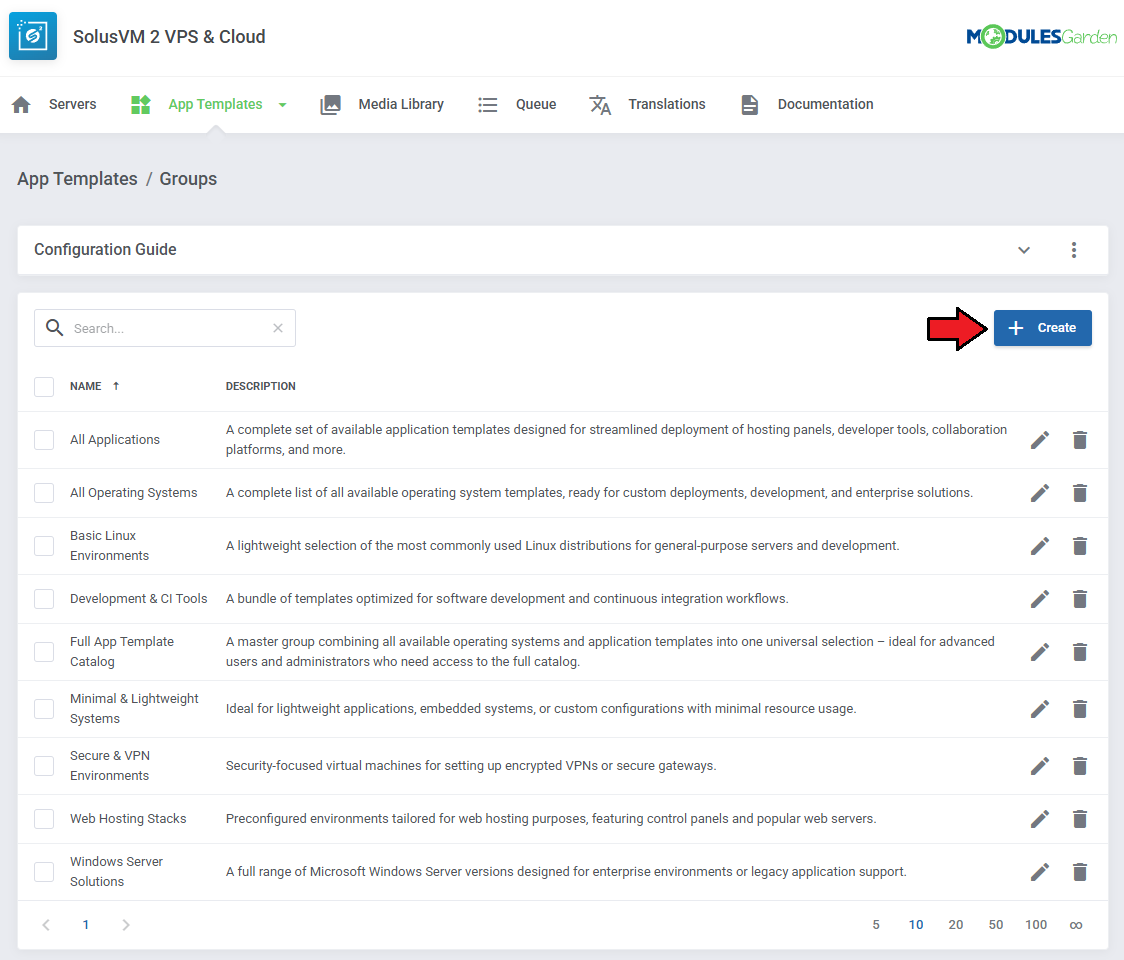The width and height of the screenshot is (1124, 960).
Task: Show 20 entries per page
Action: [x=956, y=925]
